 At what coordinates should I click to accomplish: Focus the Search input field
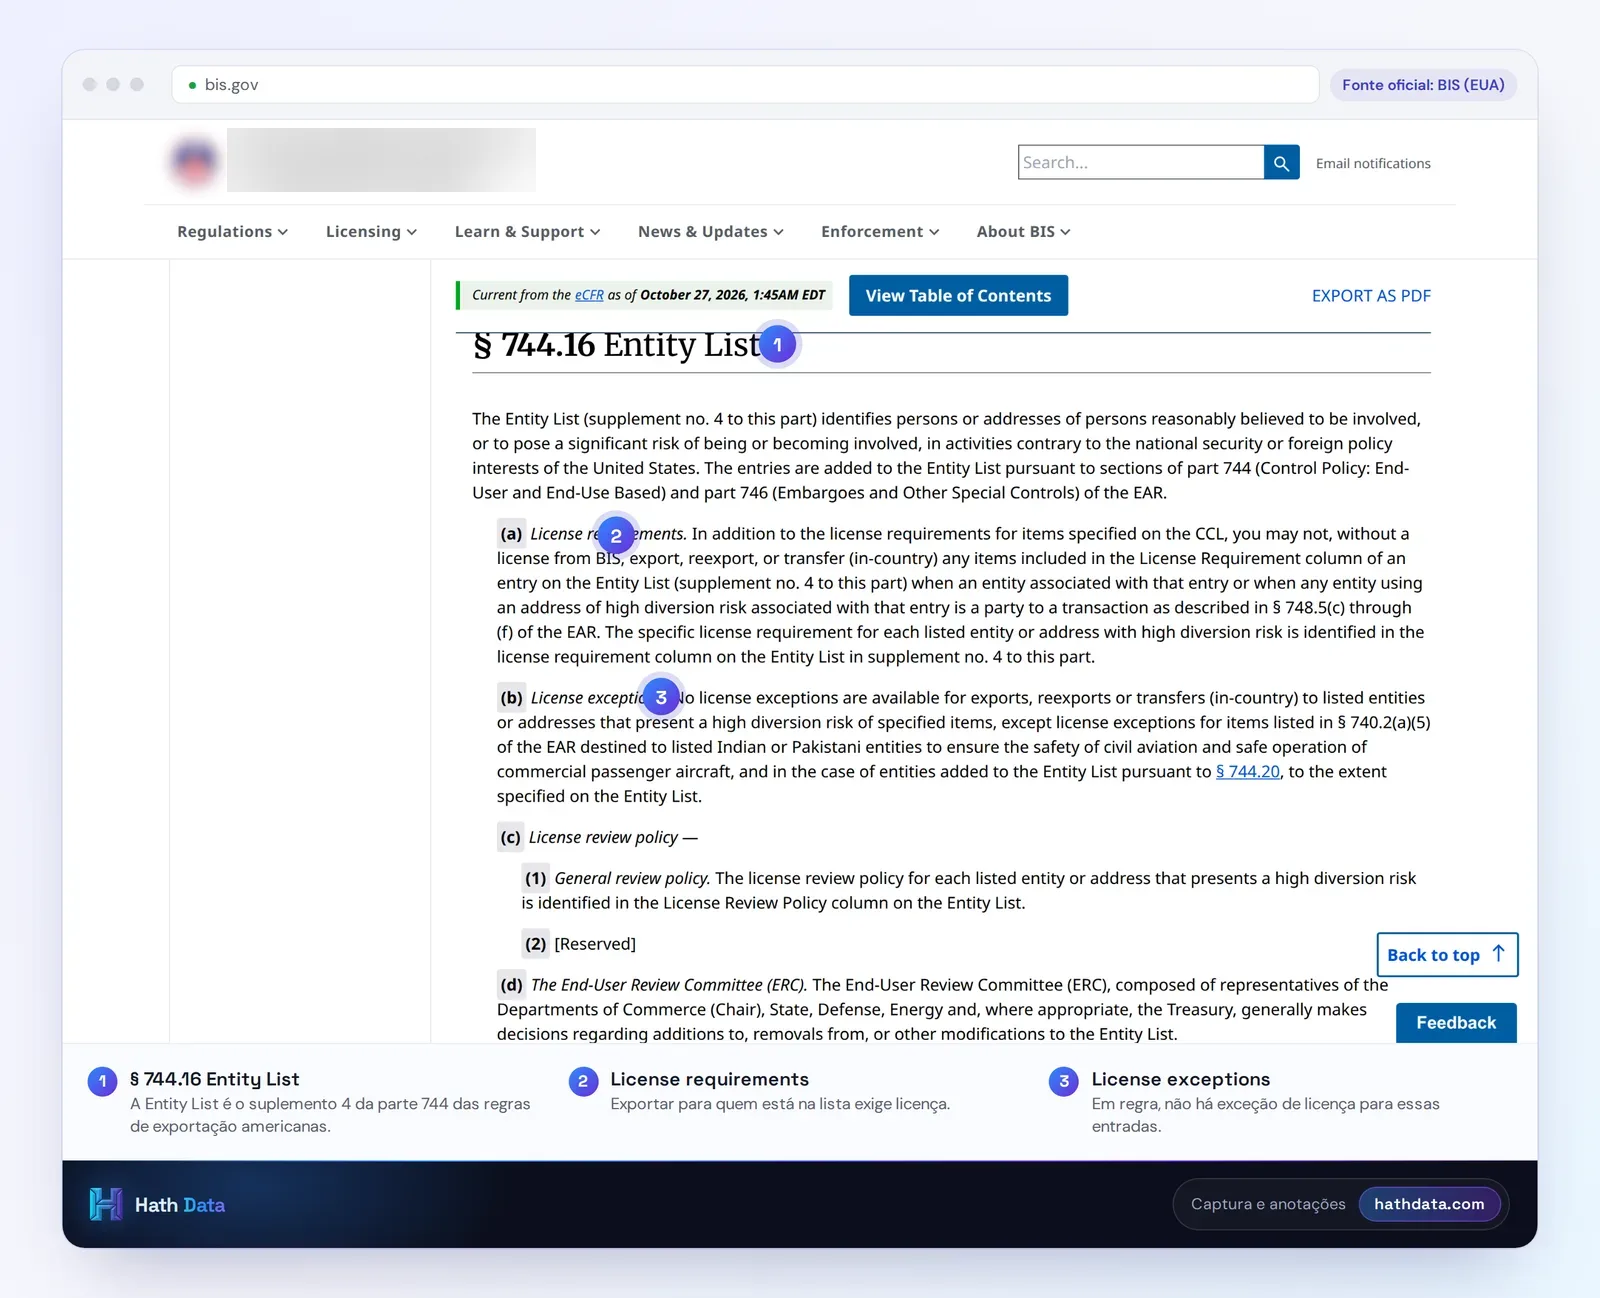coord(1141,163)
